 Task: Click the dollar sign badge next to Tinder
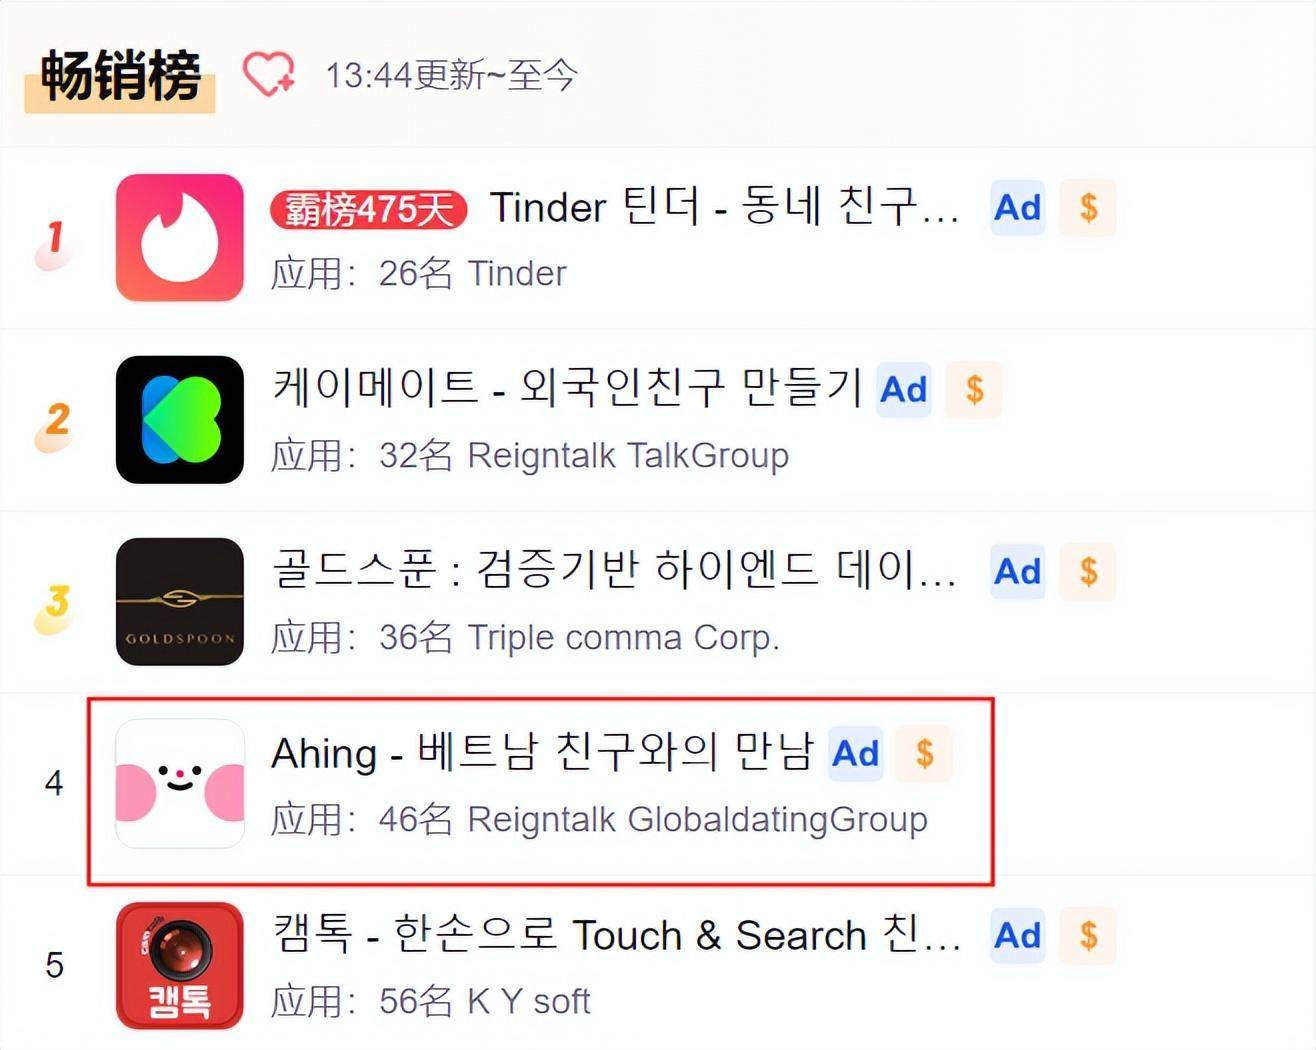[x=1088, y=208]
